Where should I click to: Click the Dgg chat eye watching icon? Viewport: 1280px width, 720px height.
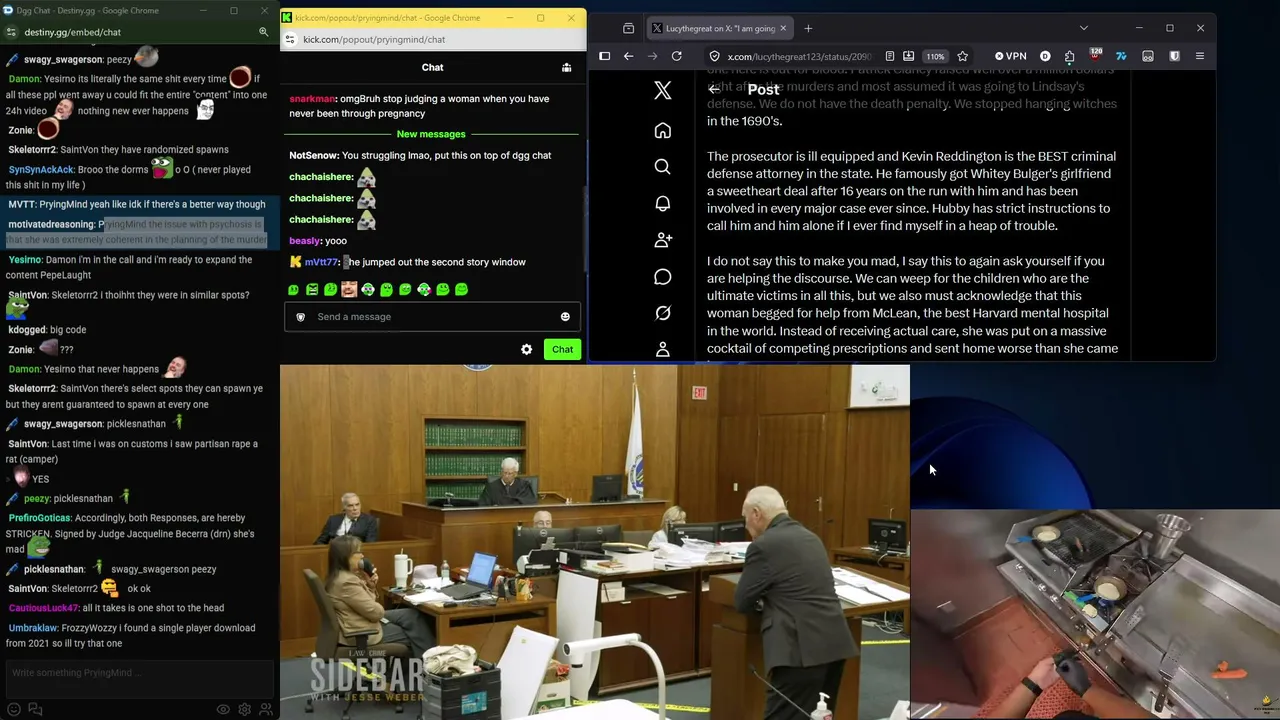223,709
